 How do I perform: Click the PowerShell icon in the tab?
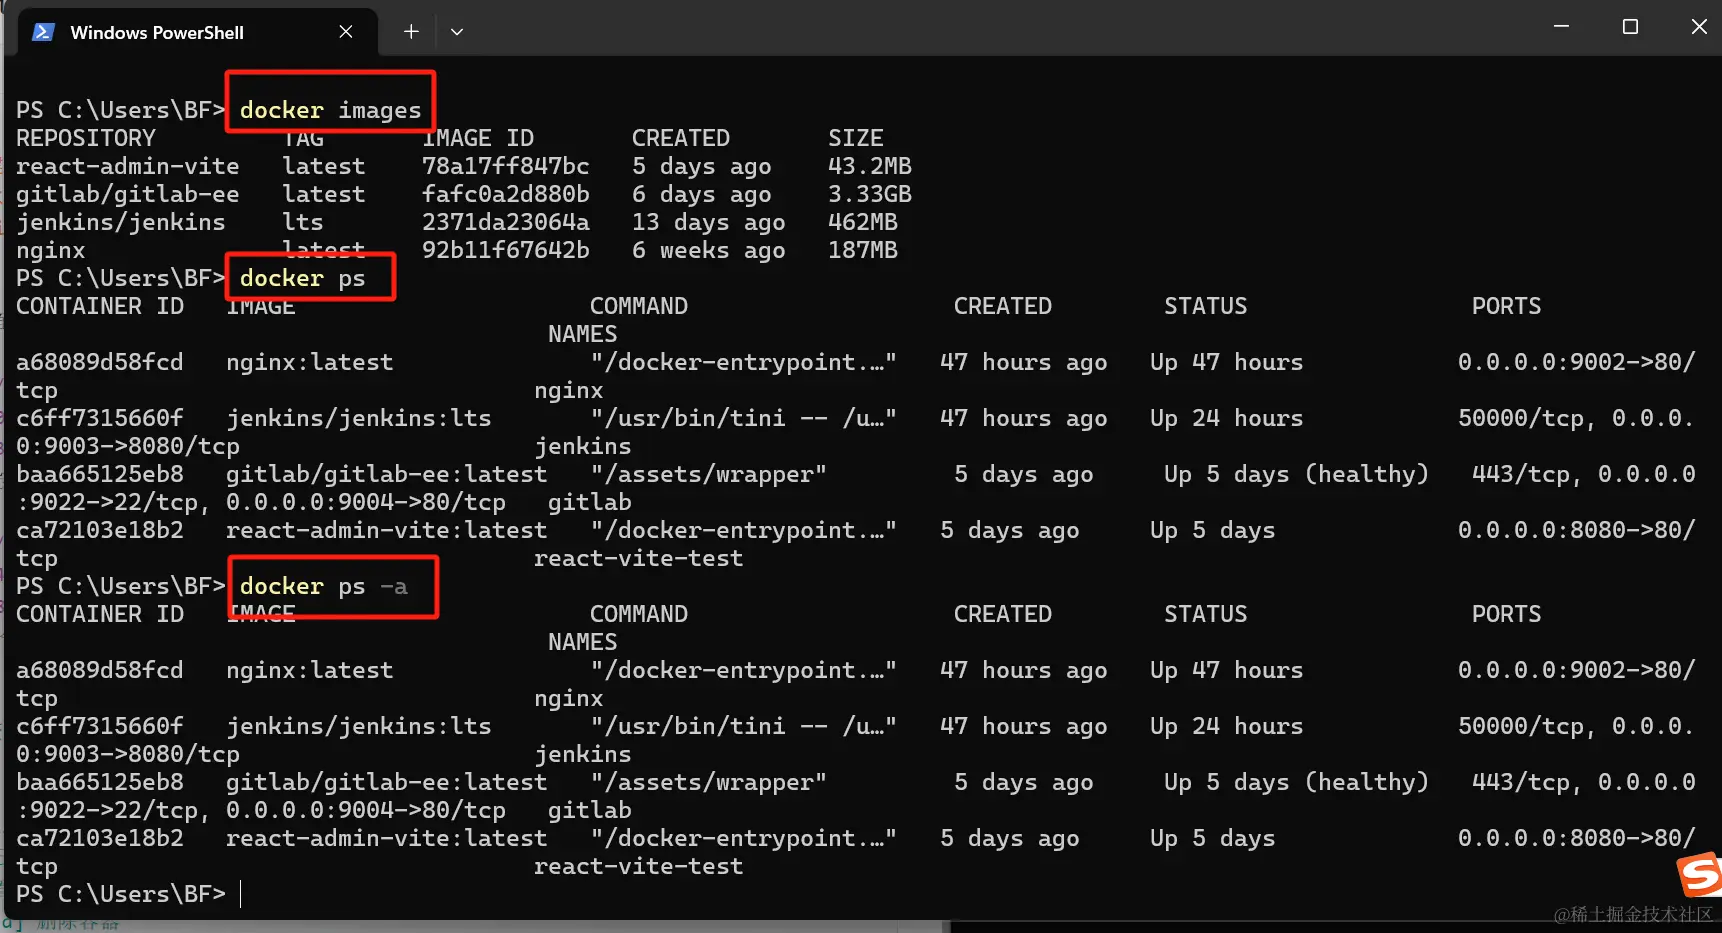[43, 32]
